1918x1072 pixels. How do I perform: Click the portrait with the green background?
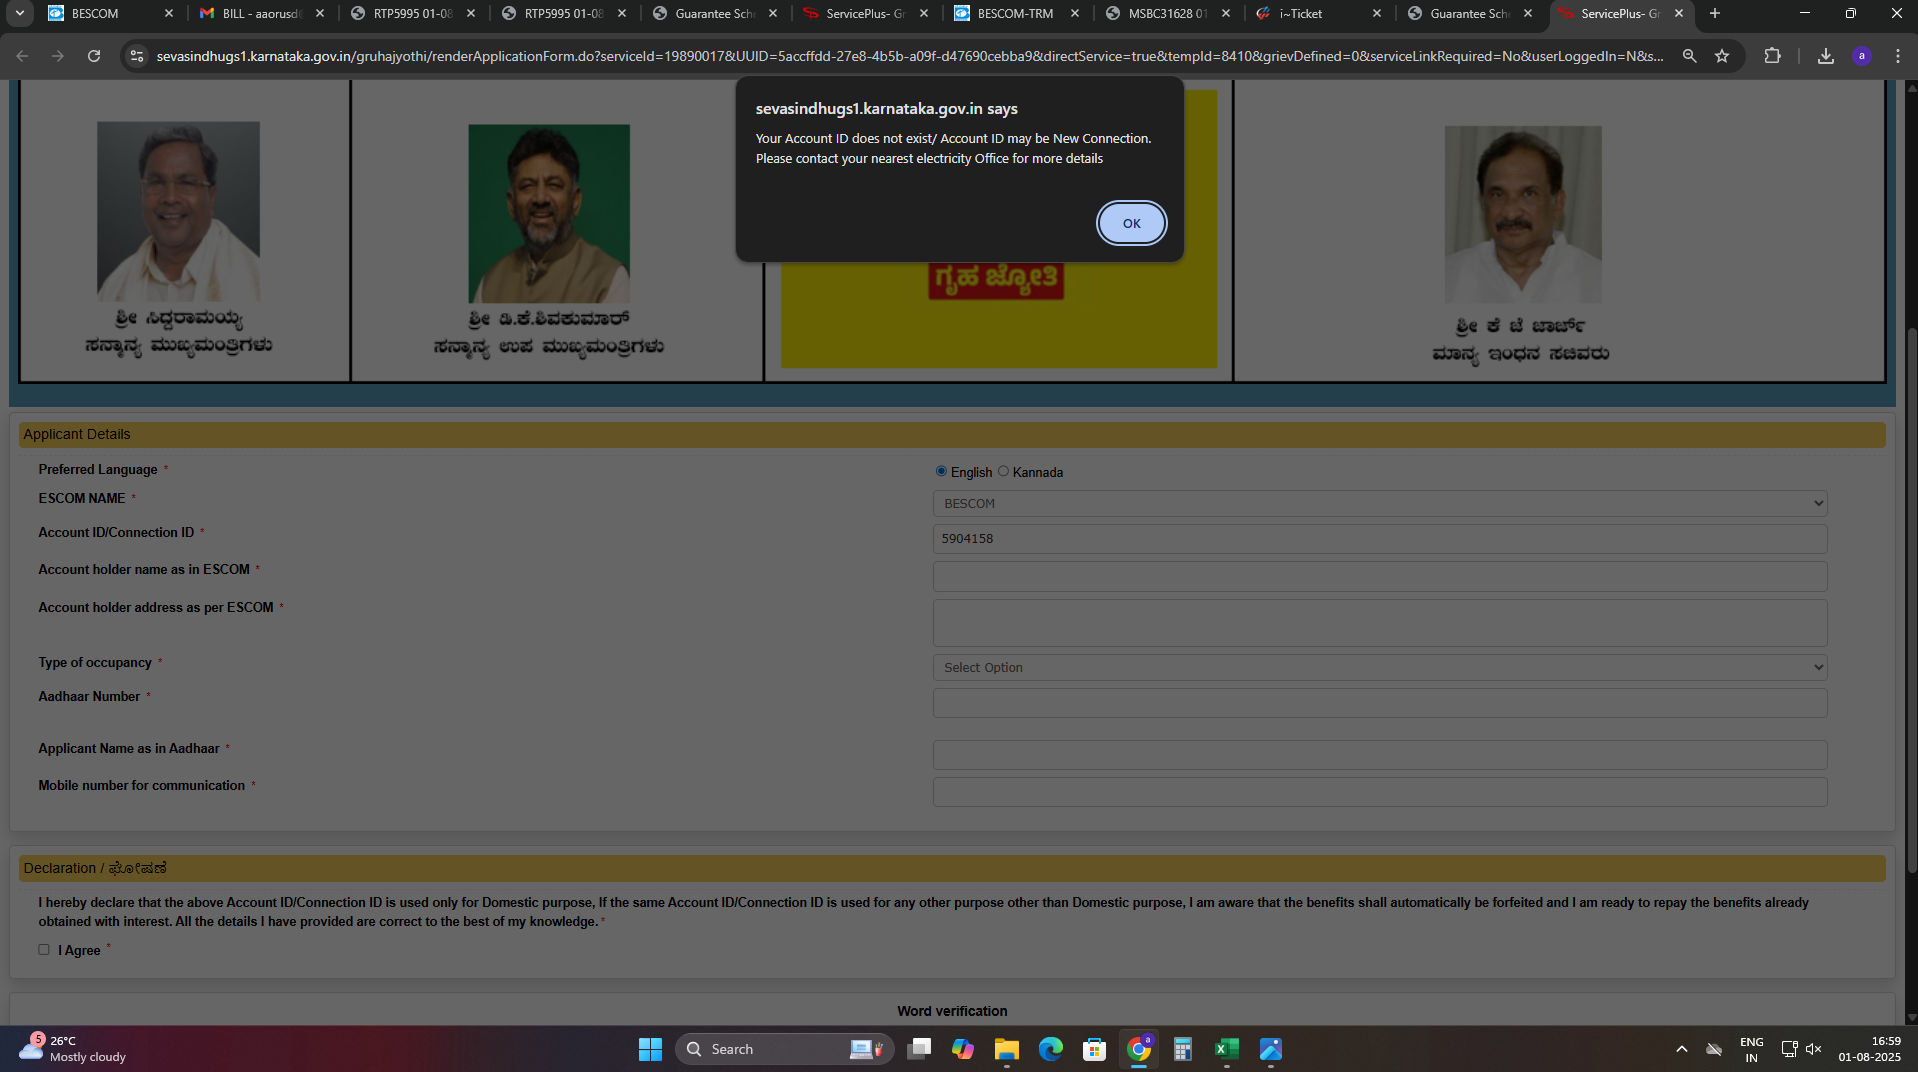coord(549,213)
